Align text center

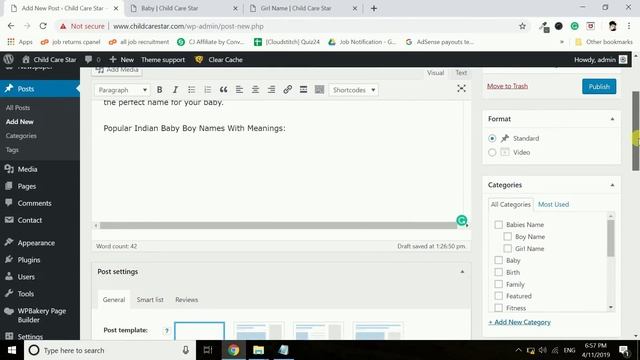[x=255, y=90]
